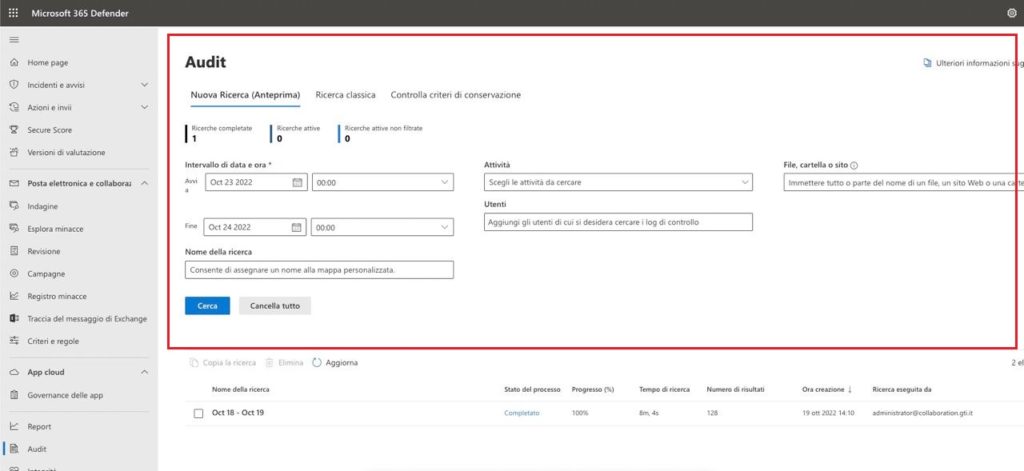Open Campagne in sidebar
The image size is (1024, 471).
click(46, 274)
